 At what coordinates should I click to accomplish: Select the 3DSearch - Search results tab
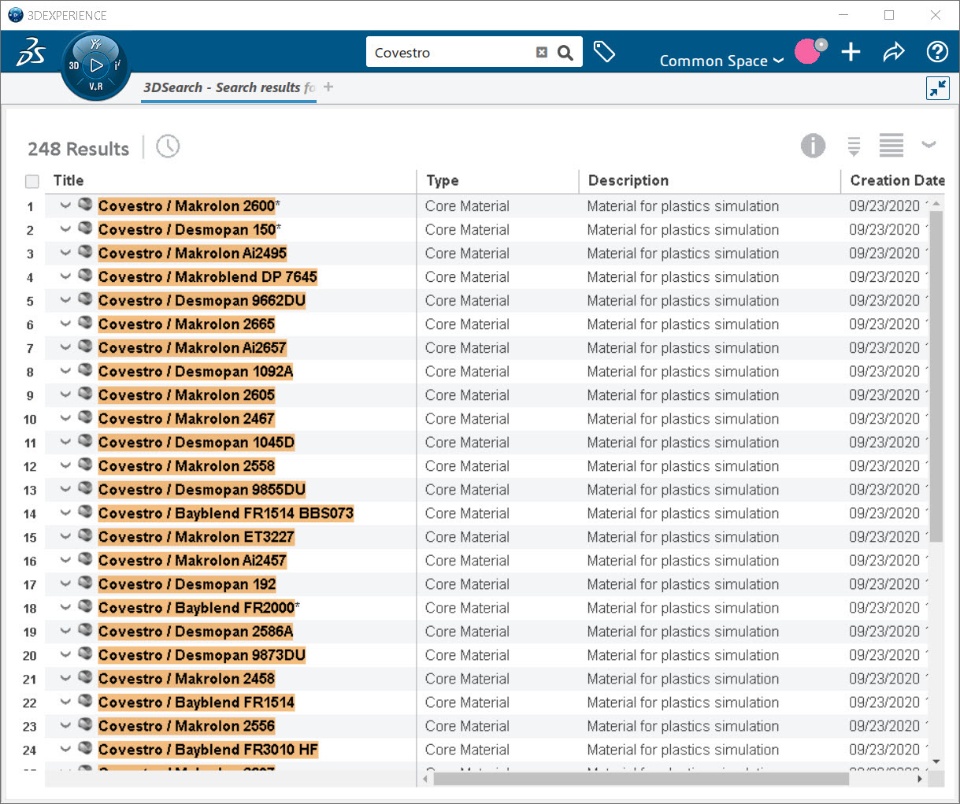pos(228,88)
